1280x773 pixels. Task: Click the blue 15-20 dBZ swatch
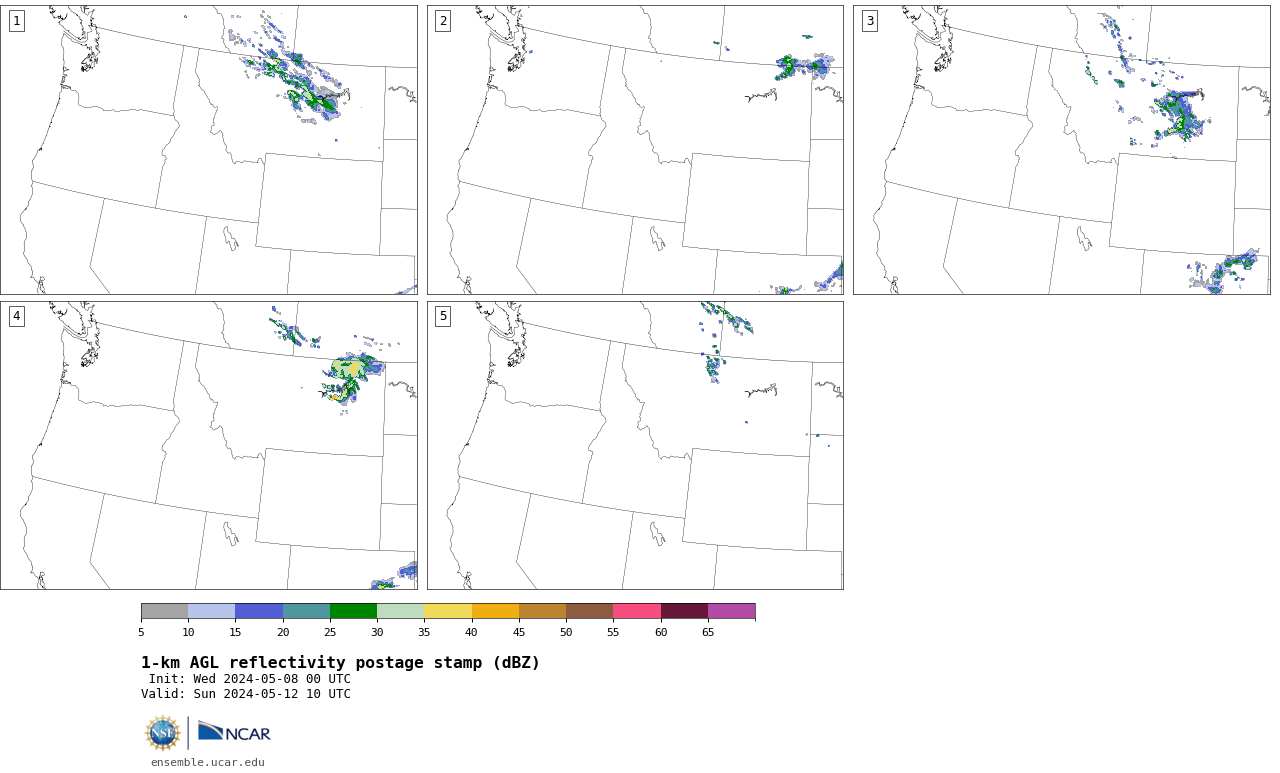[x=259, y=611]
